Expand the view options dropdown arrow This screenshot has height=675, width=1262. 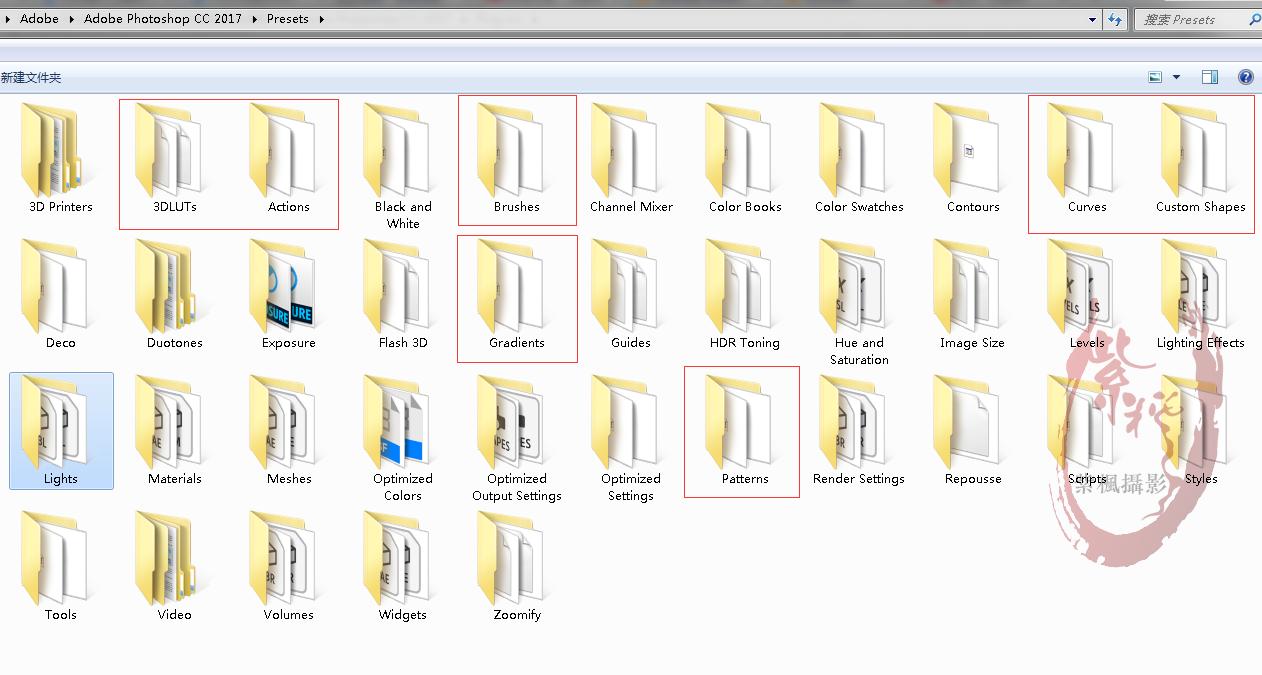pyautogui.click(x=1176, y=77)
